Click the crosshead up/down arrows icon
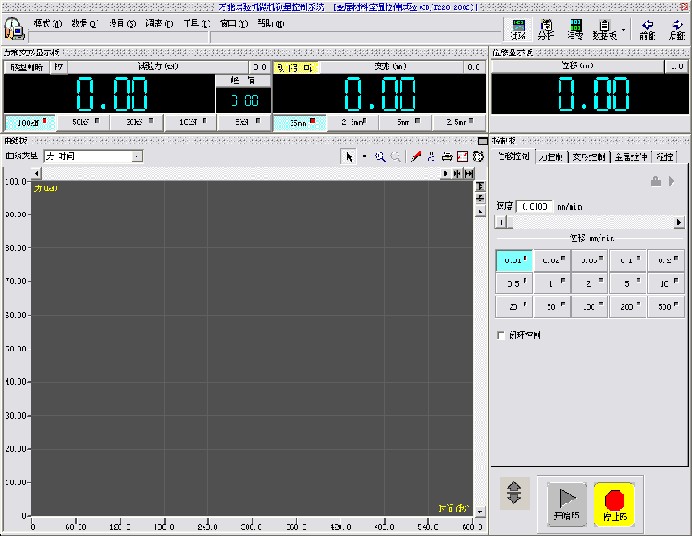The width and height of the screenshot is (692, 537). click(x=514, y=493)
